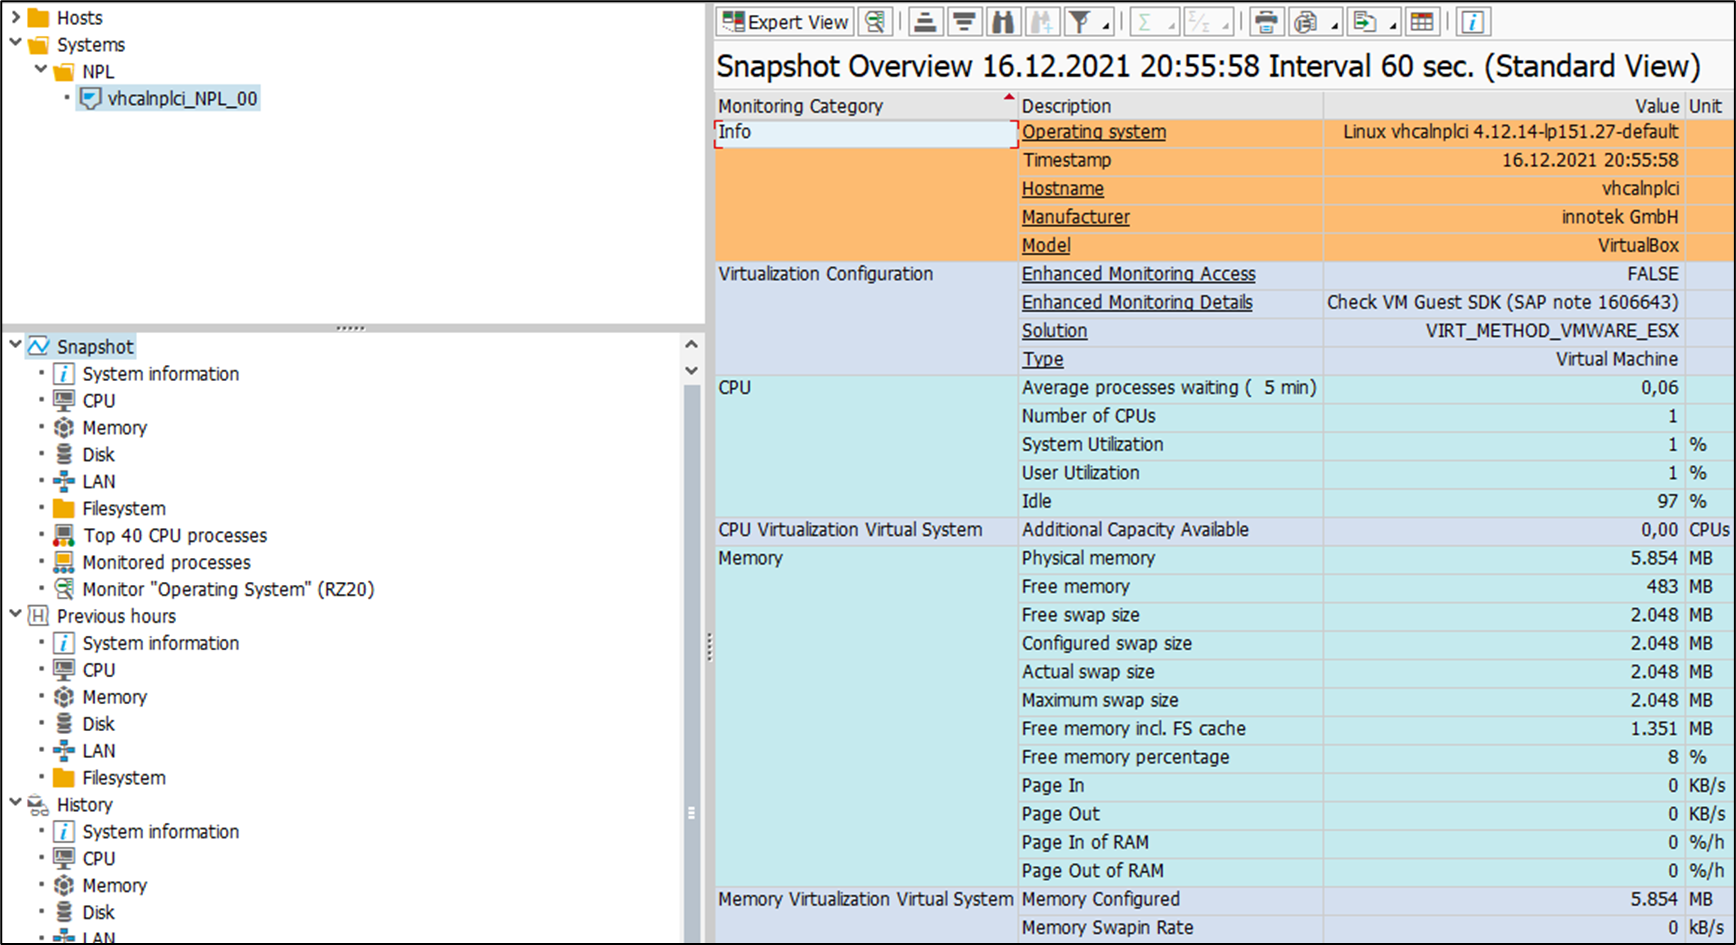The width and height of the screenshot is (1736, 945).
Task: Open System information under Snapshot
Action: pyautogui.click(x=160, y=374)
